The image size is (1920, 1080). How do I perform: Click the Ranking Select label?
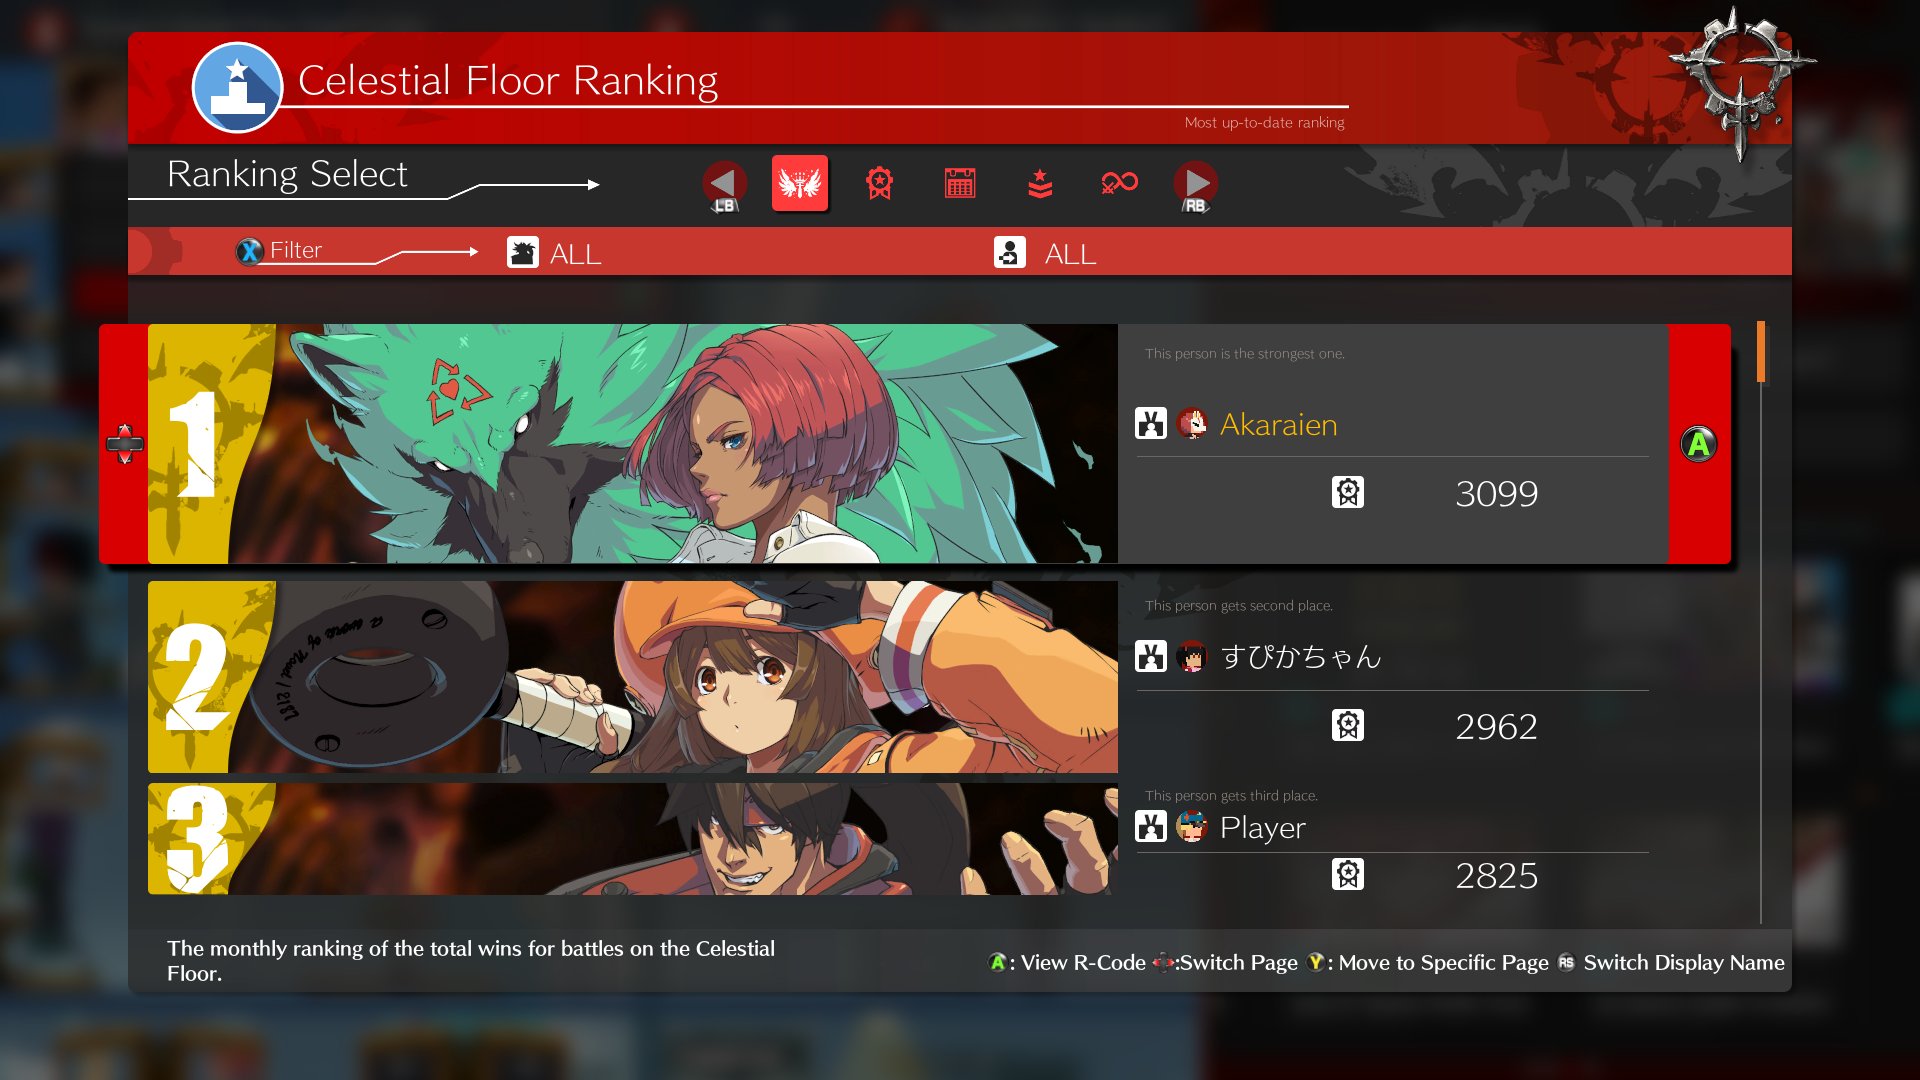287,174
